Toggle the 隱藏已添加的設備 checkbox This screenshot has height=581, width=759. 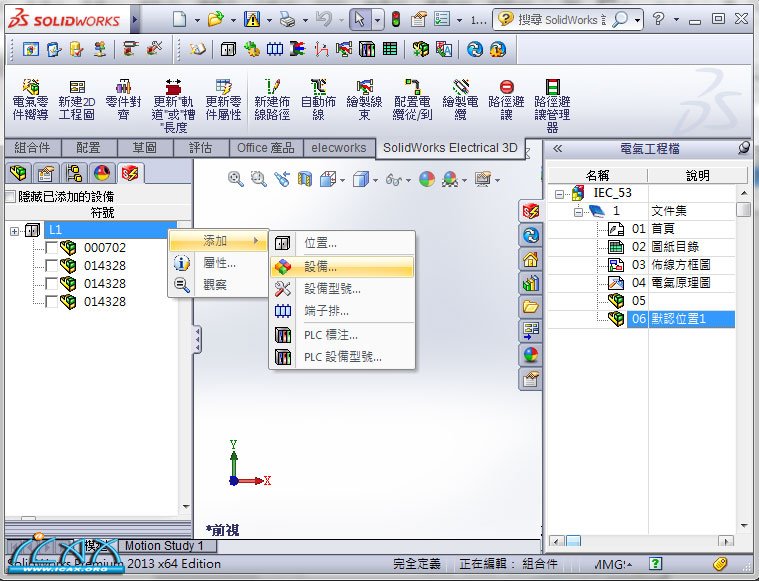10,197
